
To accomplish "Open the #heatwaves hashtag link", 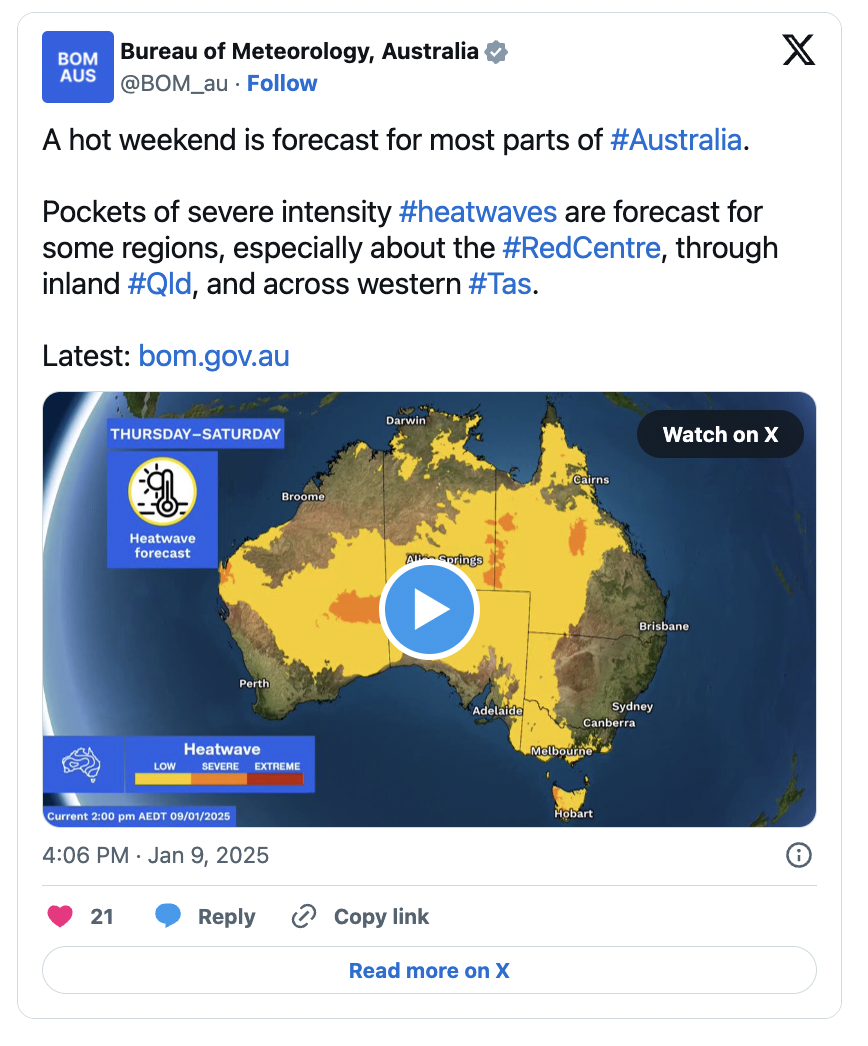I will (478, 212).
